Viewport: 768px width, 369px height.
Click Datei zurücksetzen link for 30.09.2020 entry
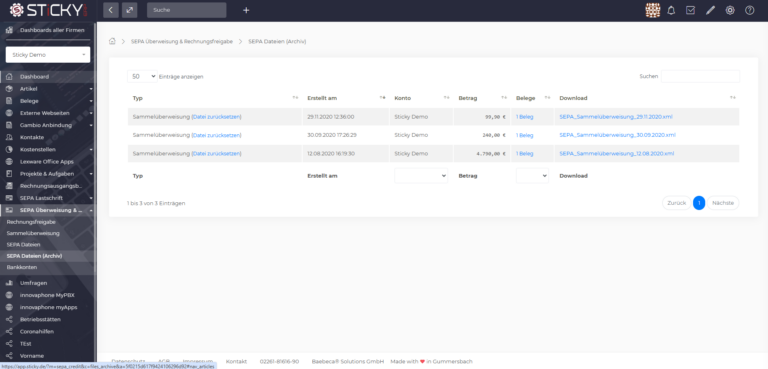(x=216, y=135)
